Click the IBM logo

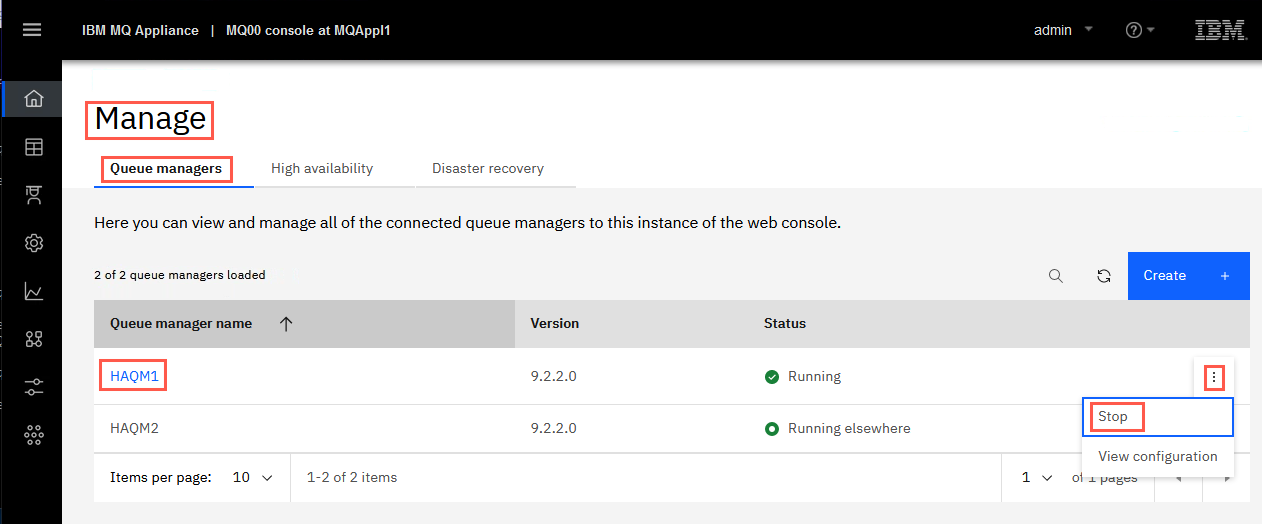point(1220,30)
